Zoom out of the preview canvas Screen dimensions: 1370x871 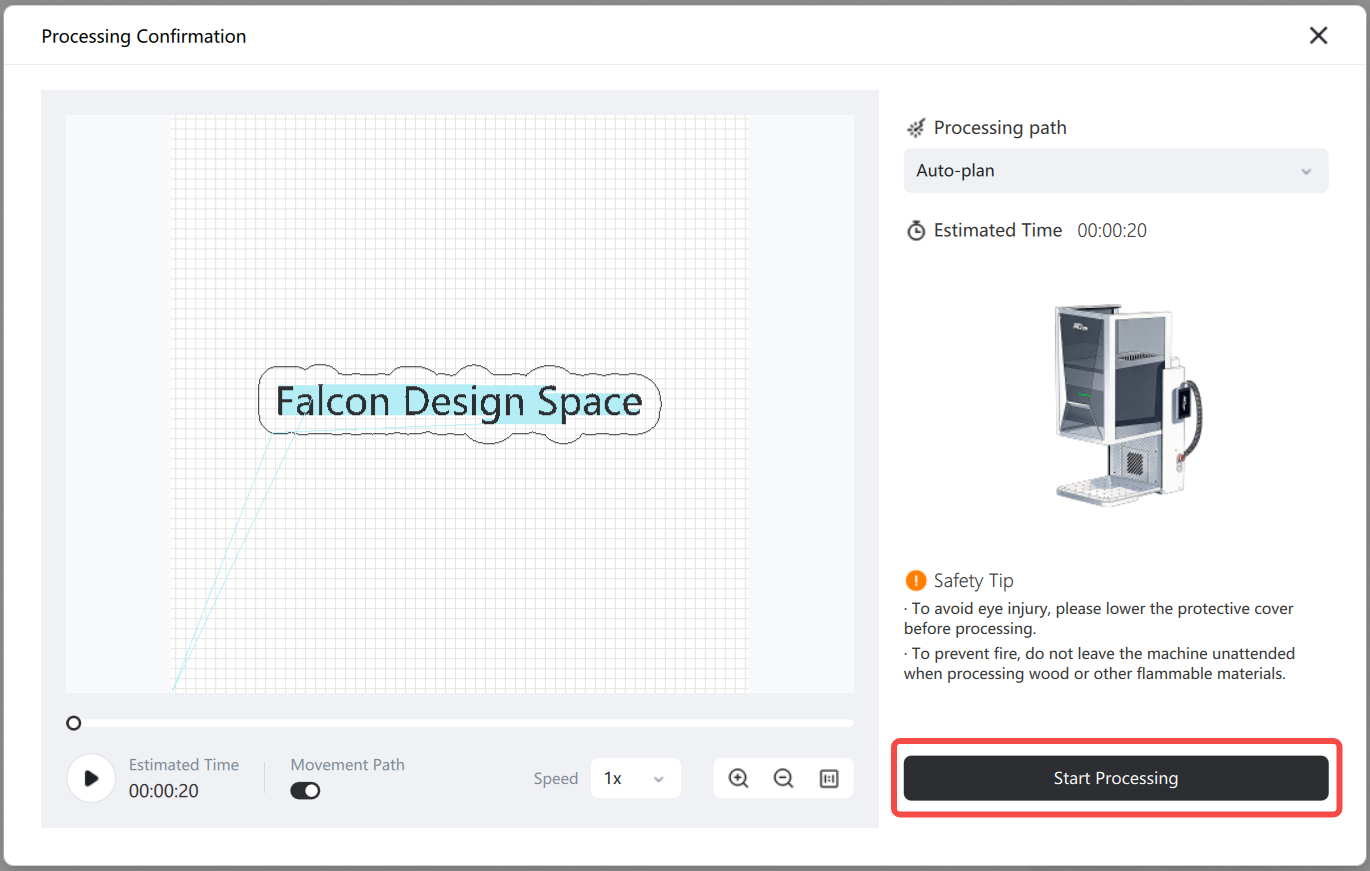pyautogui.click(x=784, y=778)
